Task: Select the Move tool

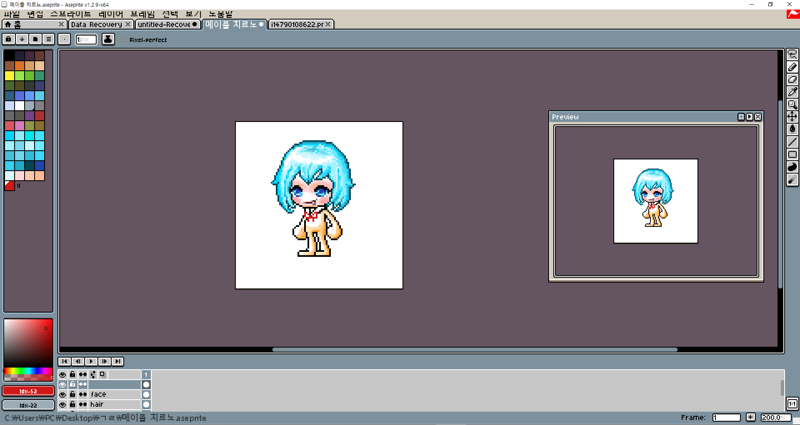Action: 792,117
